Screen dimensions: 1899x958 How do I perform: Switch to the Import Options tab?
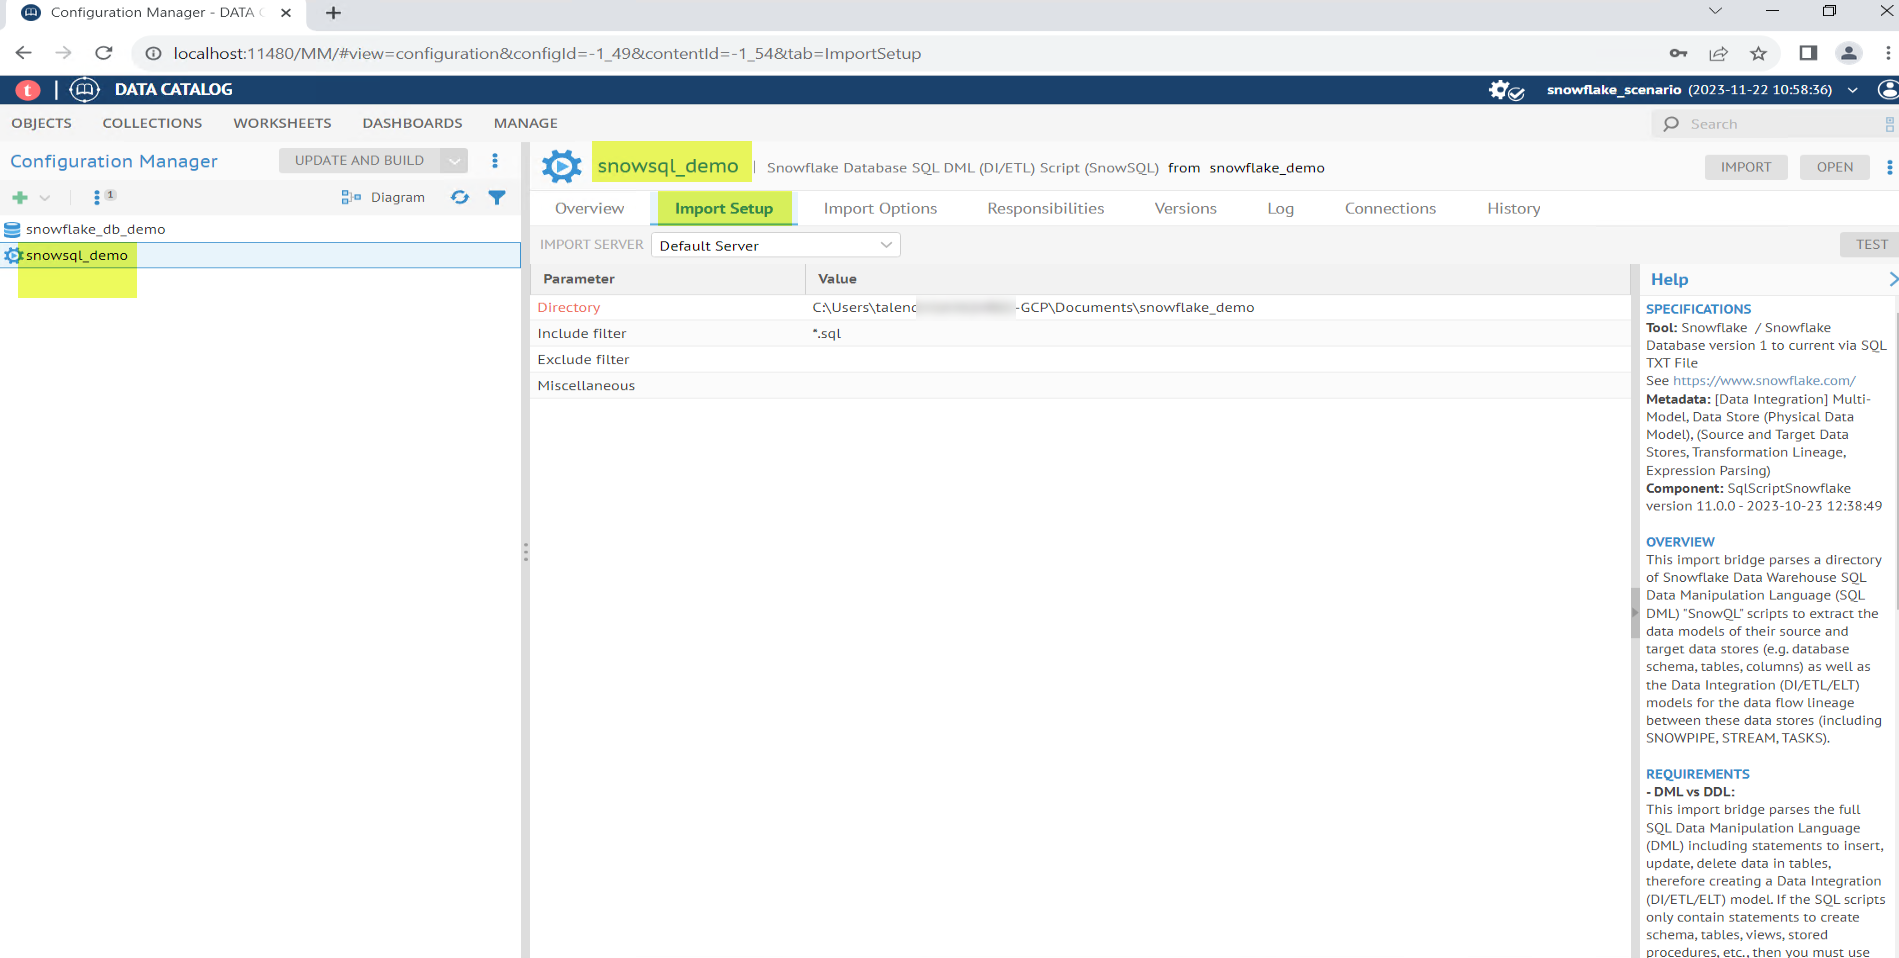[880, 209]
